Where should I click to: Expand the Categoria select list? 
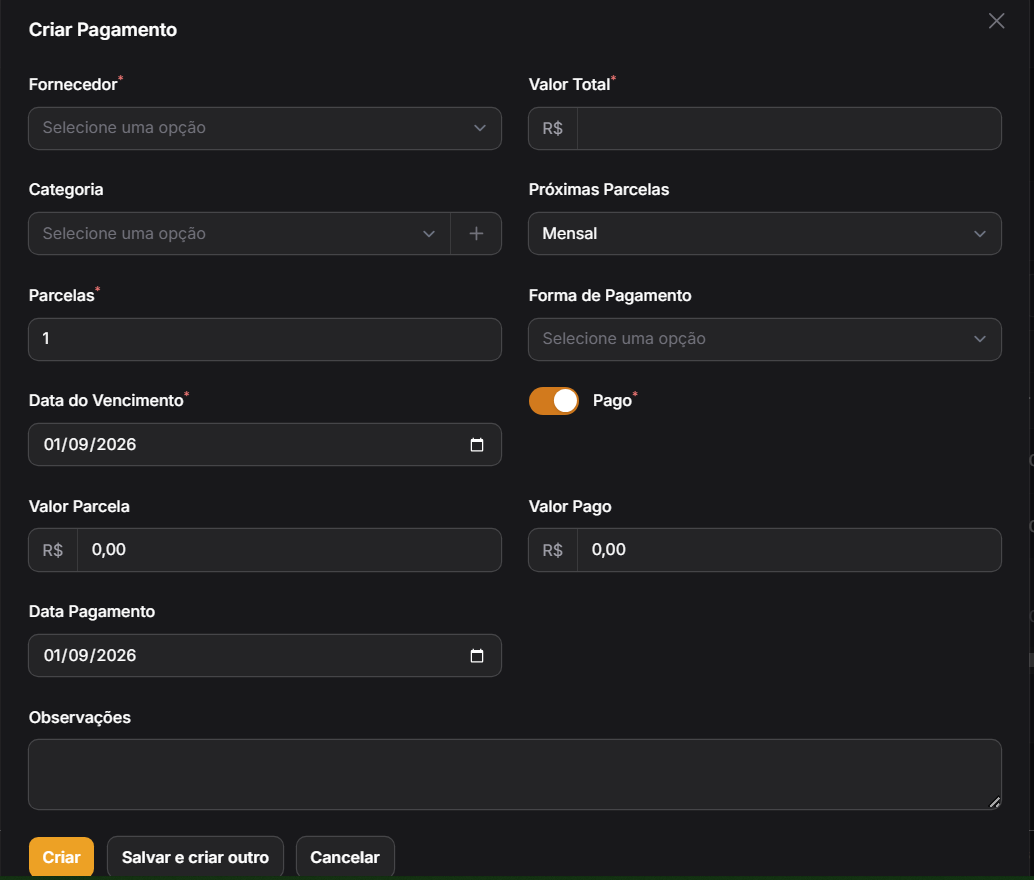pos(239,234)
